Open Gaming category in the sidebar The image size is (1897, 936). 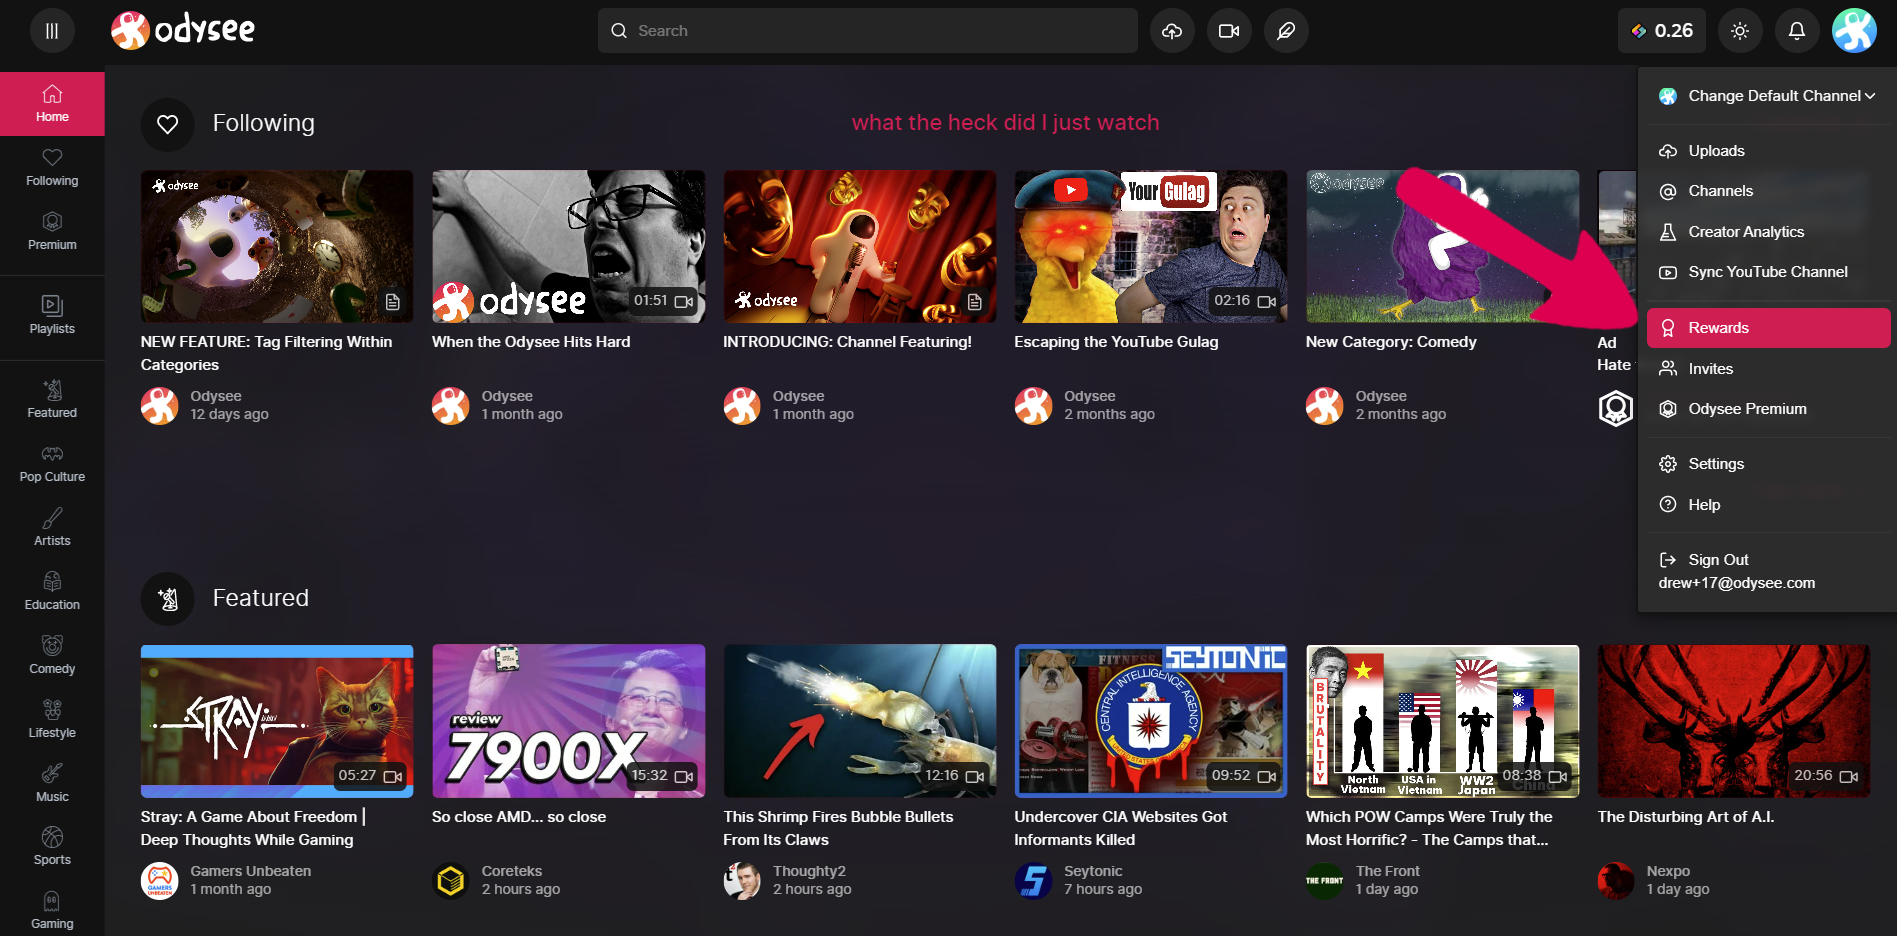[52, 911]
